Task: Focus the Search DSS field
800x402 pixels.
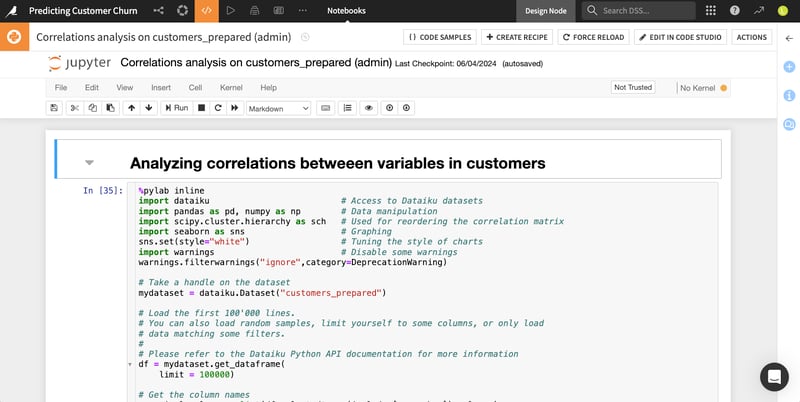Action: coord(639,11)
